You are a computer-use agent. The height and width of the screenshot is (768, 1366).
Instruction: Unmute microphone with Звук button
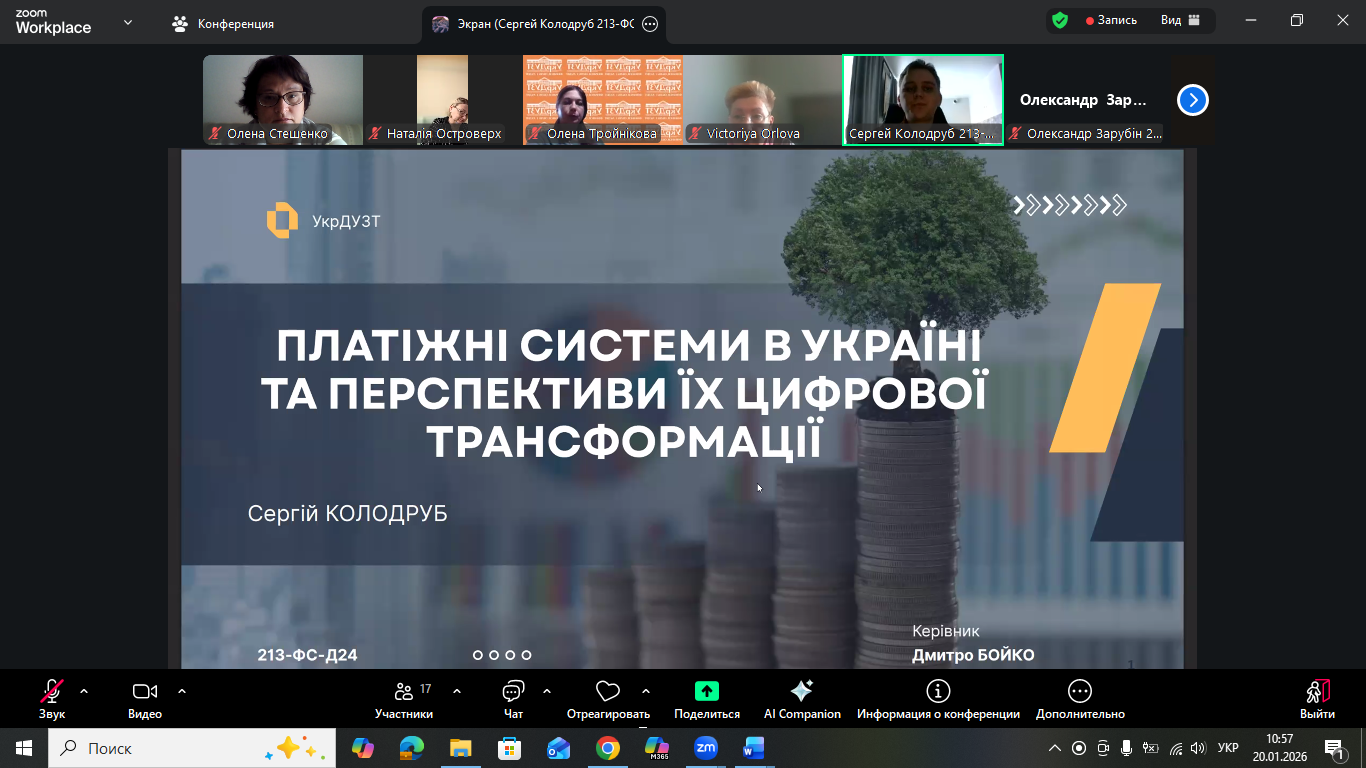pyautogui.click(x=52, y=698)
